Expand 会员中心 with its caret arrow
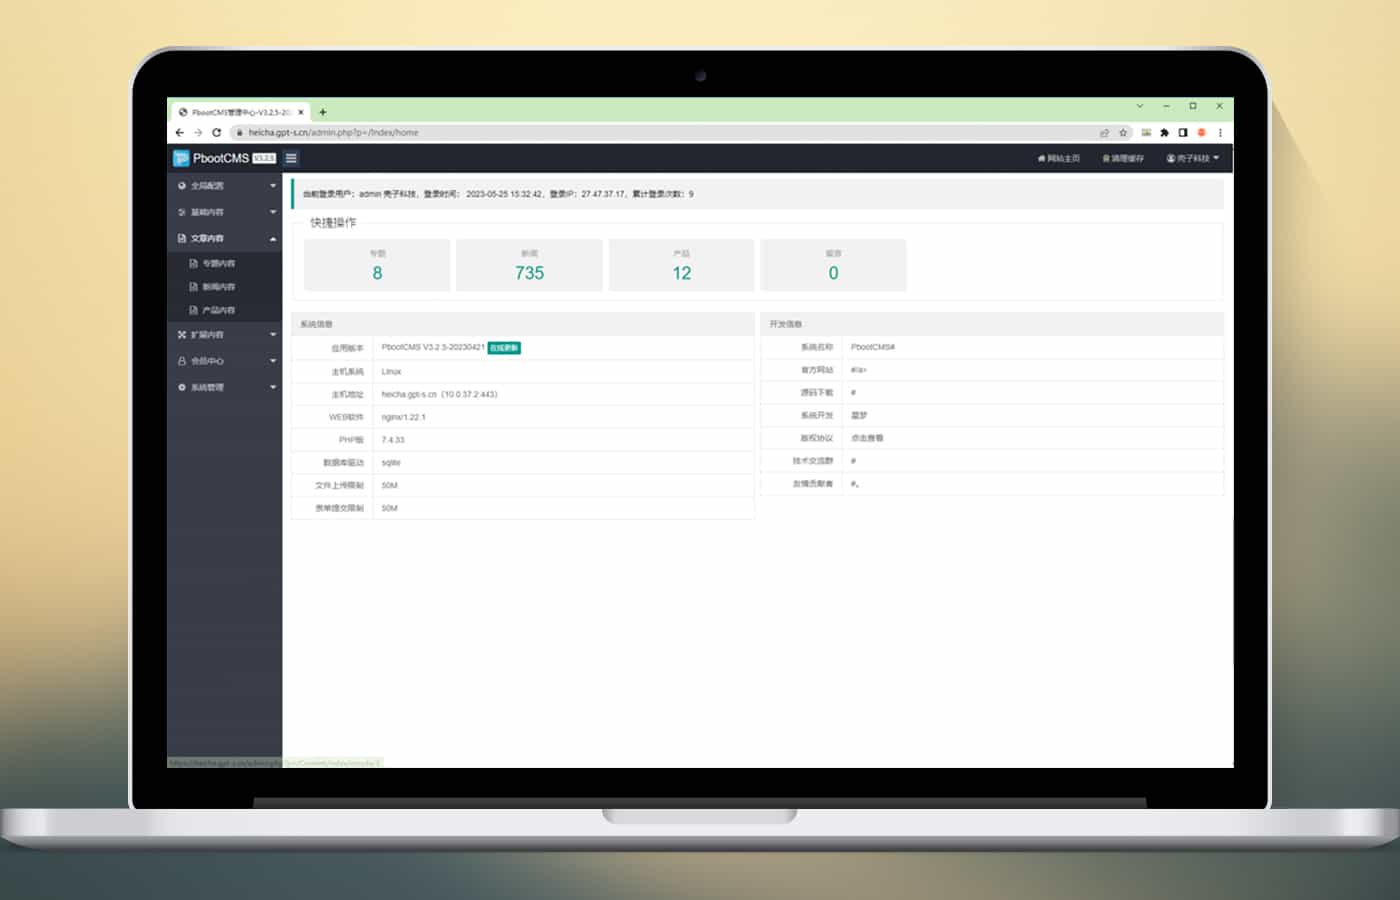This screenshot has height=900, width=1400. 273,361
